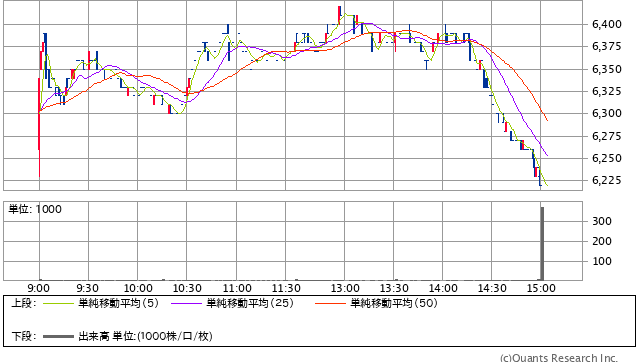Viewport: 638px width, 362px height.
Task: Click the 14:30 time label
Action: click(x=492, y=288)
